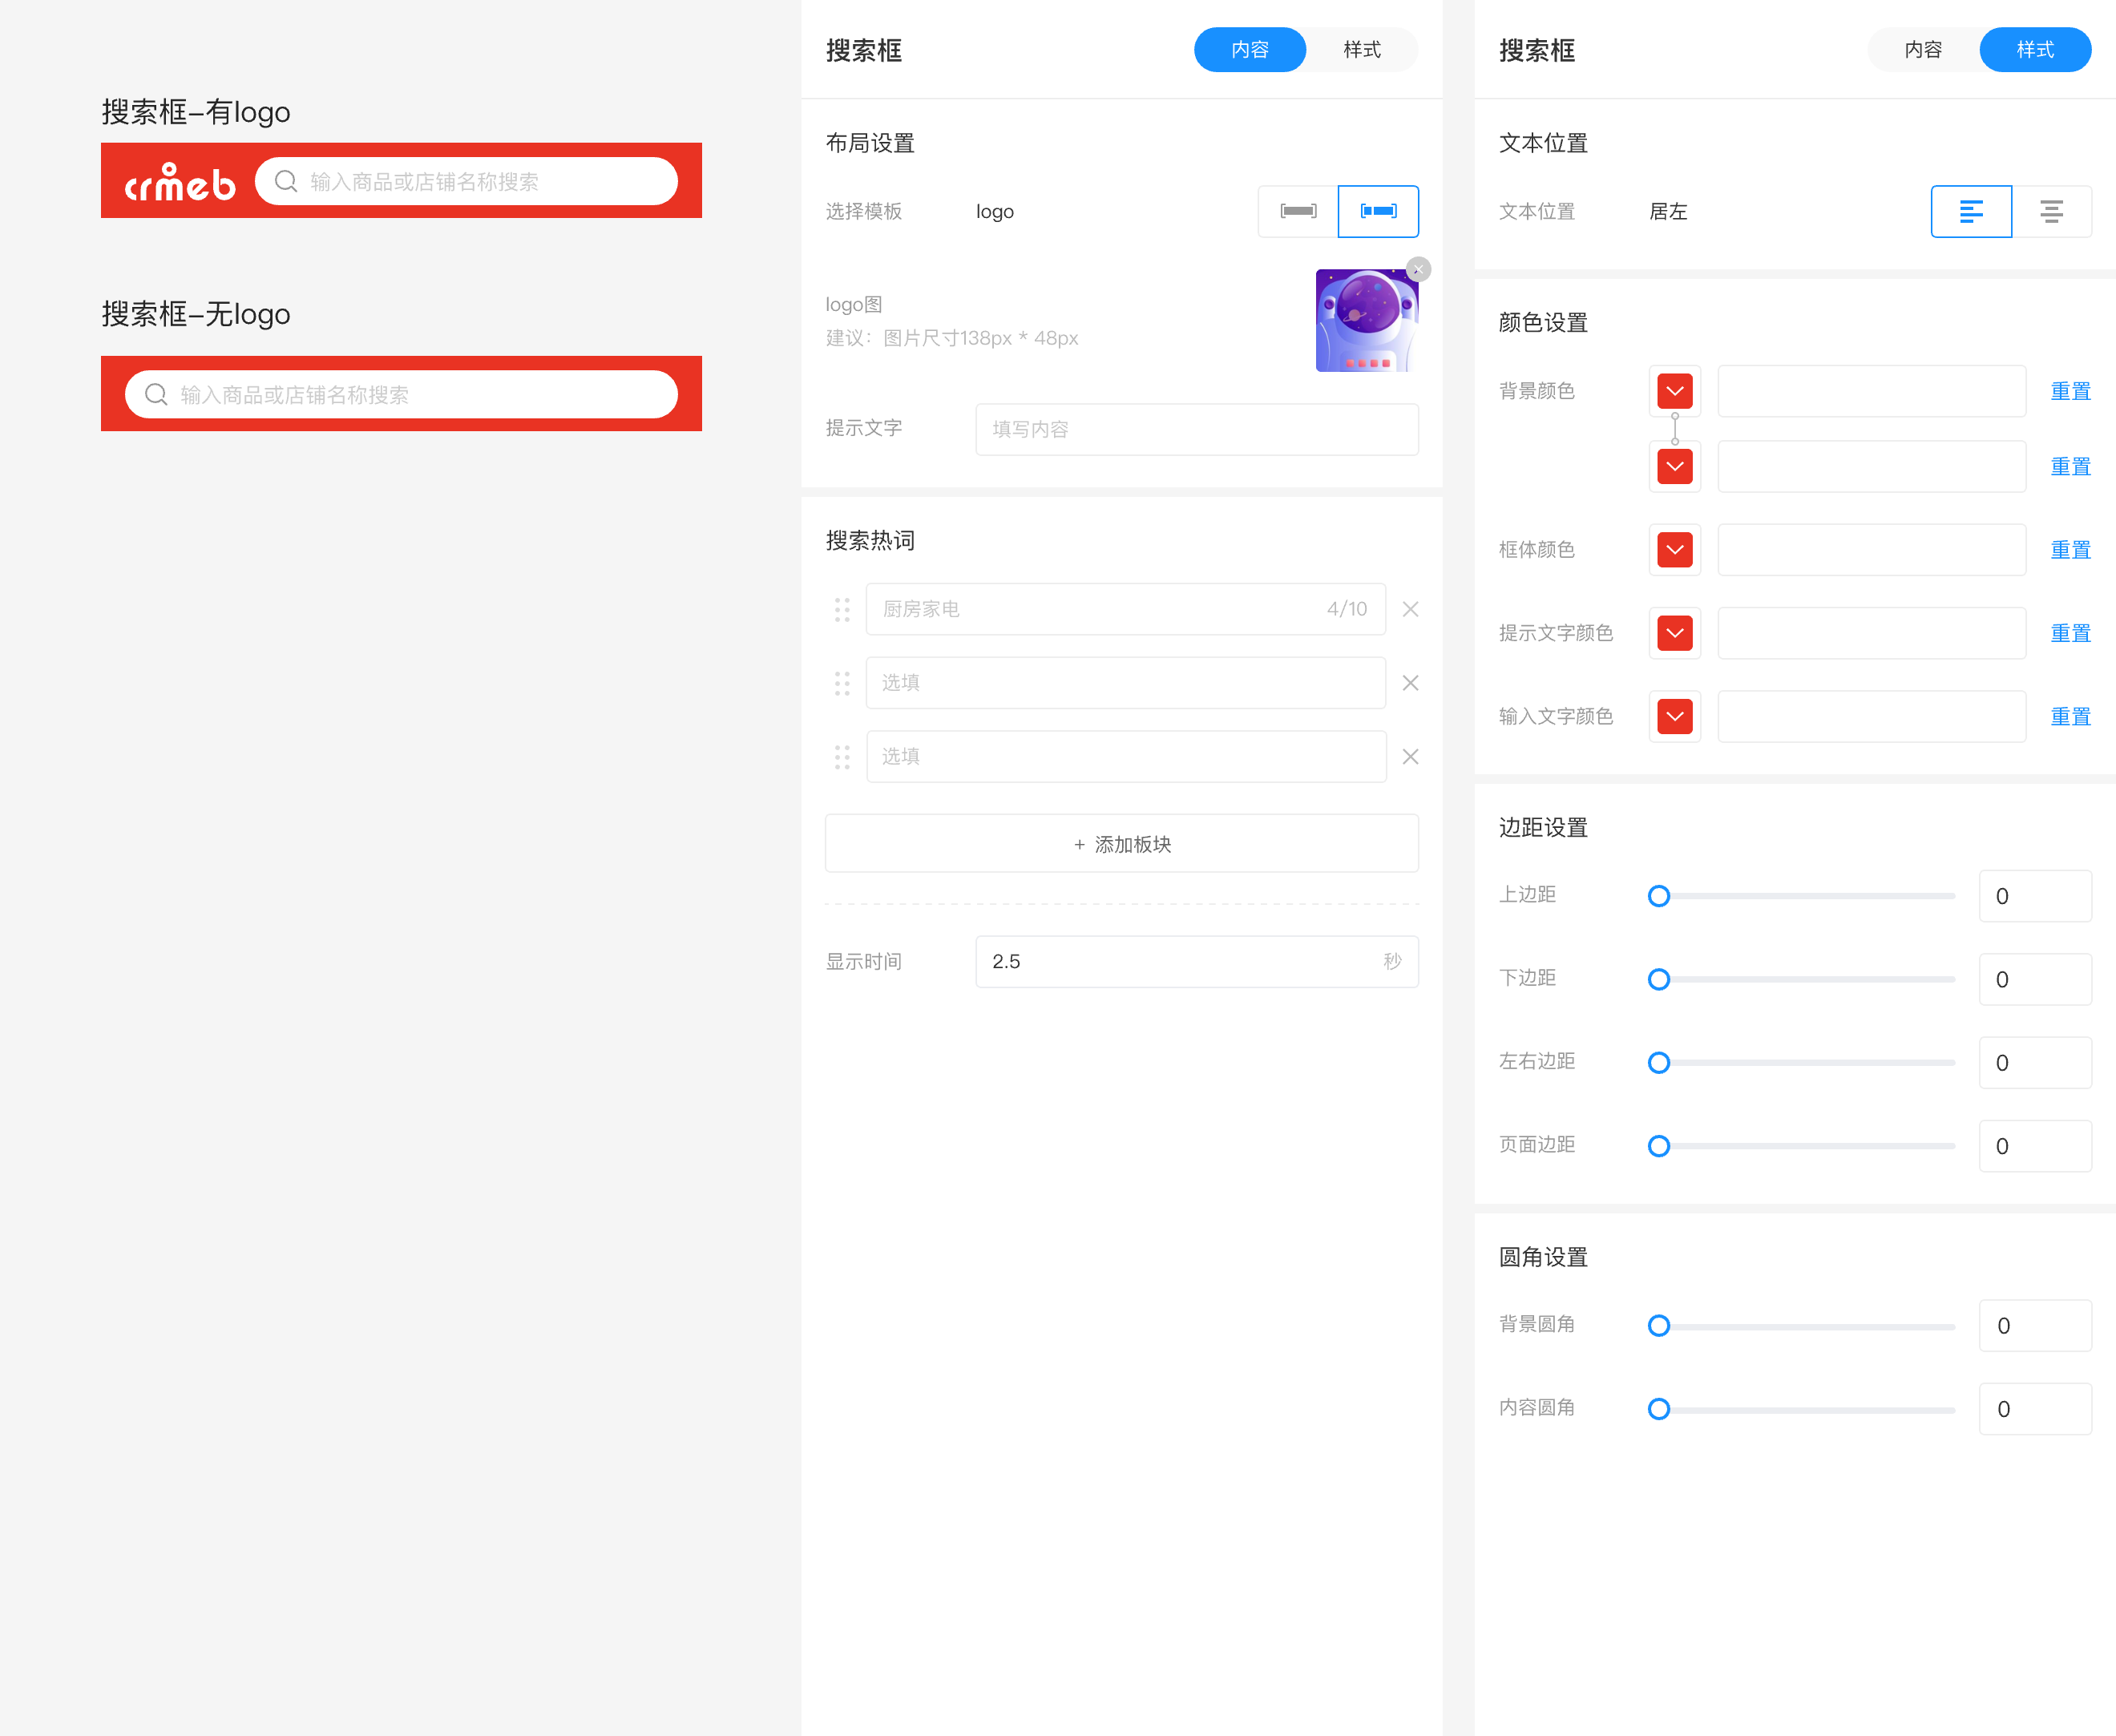The image size is (2116, 1736).
Task: Click 添加板块 to add a hot word
Action: point(1121,843)
